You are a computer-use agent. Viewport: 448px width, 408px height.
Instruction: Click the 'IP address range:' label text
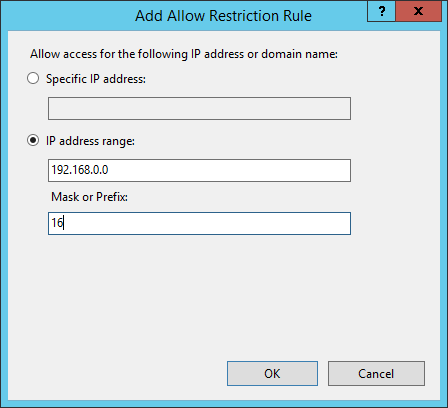(90, 141)
